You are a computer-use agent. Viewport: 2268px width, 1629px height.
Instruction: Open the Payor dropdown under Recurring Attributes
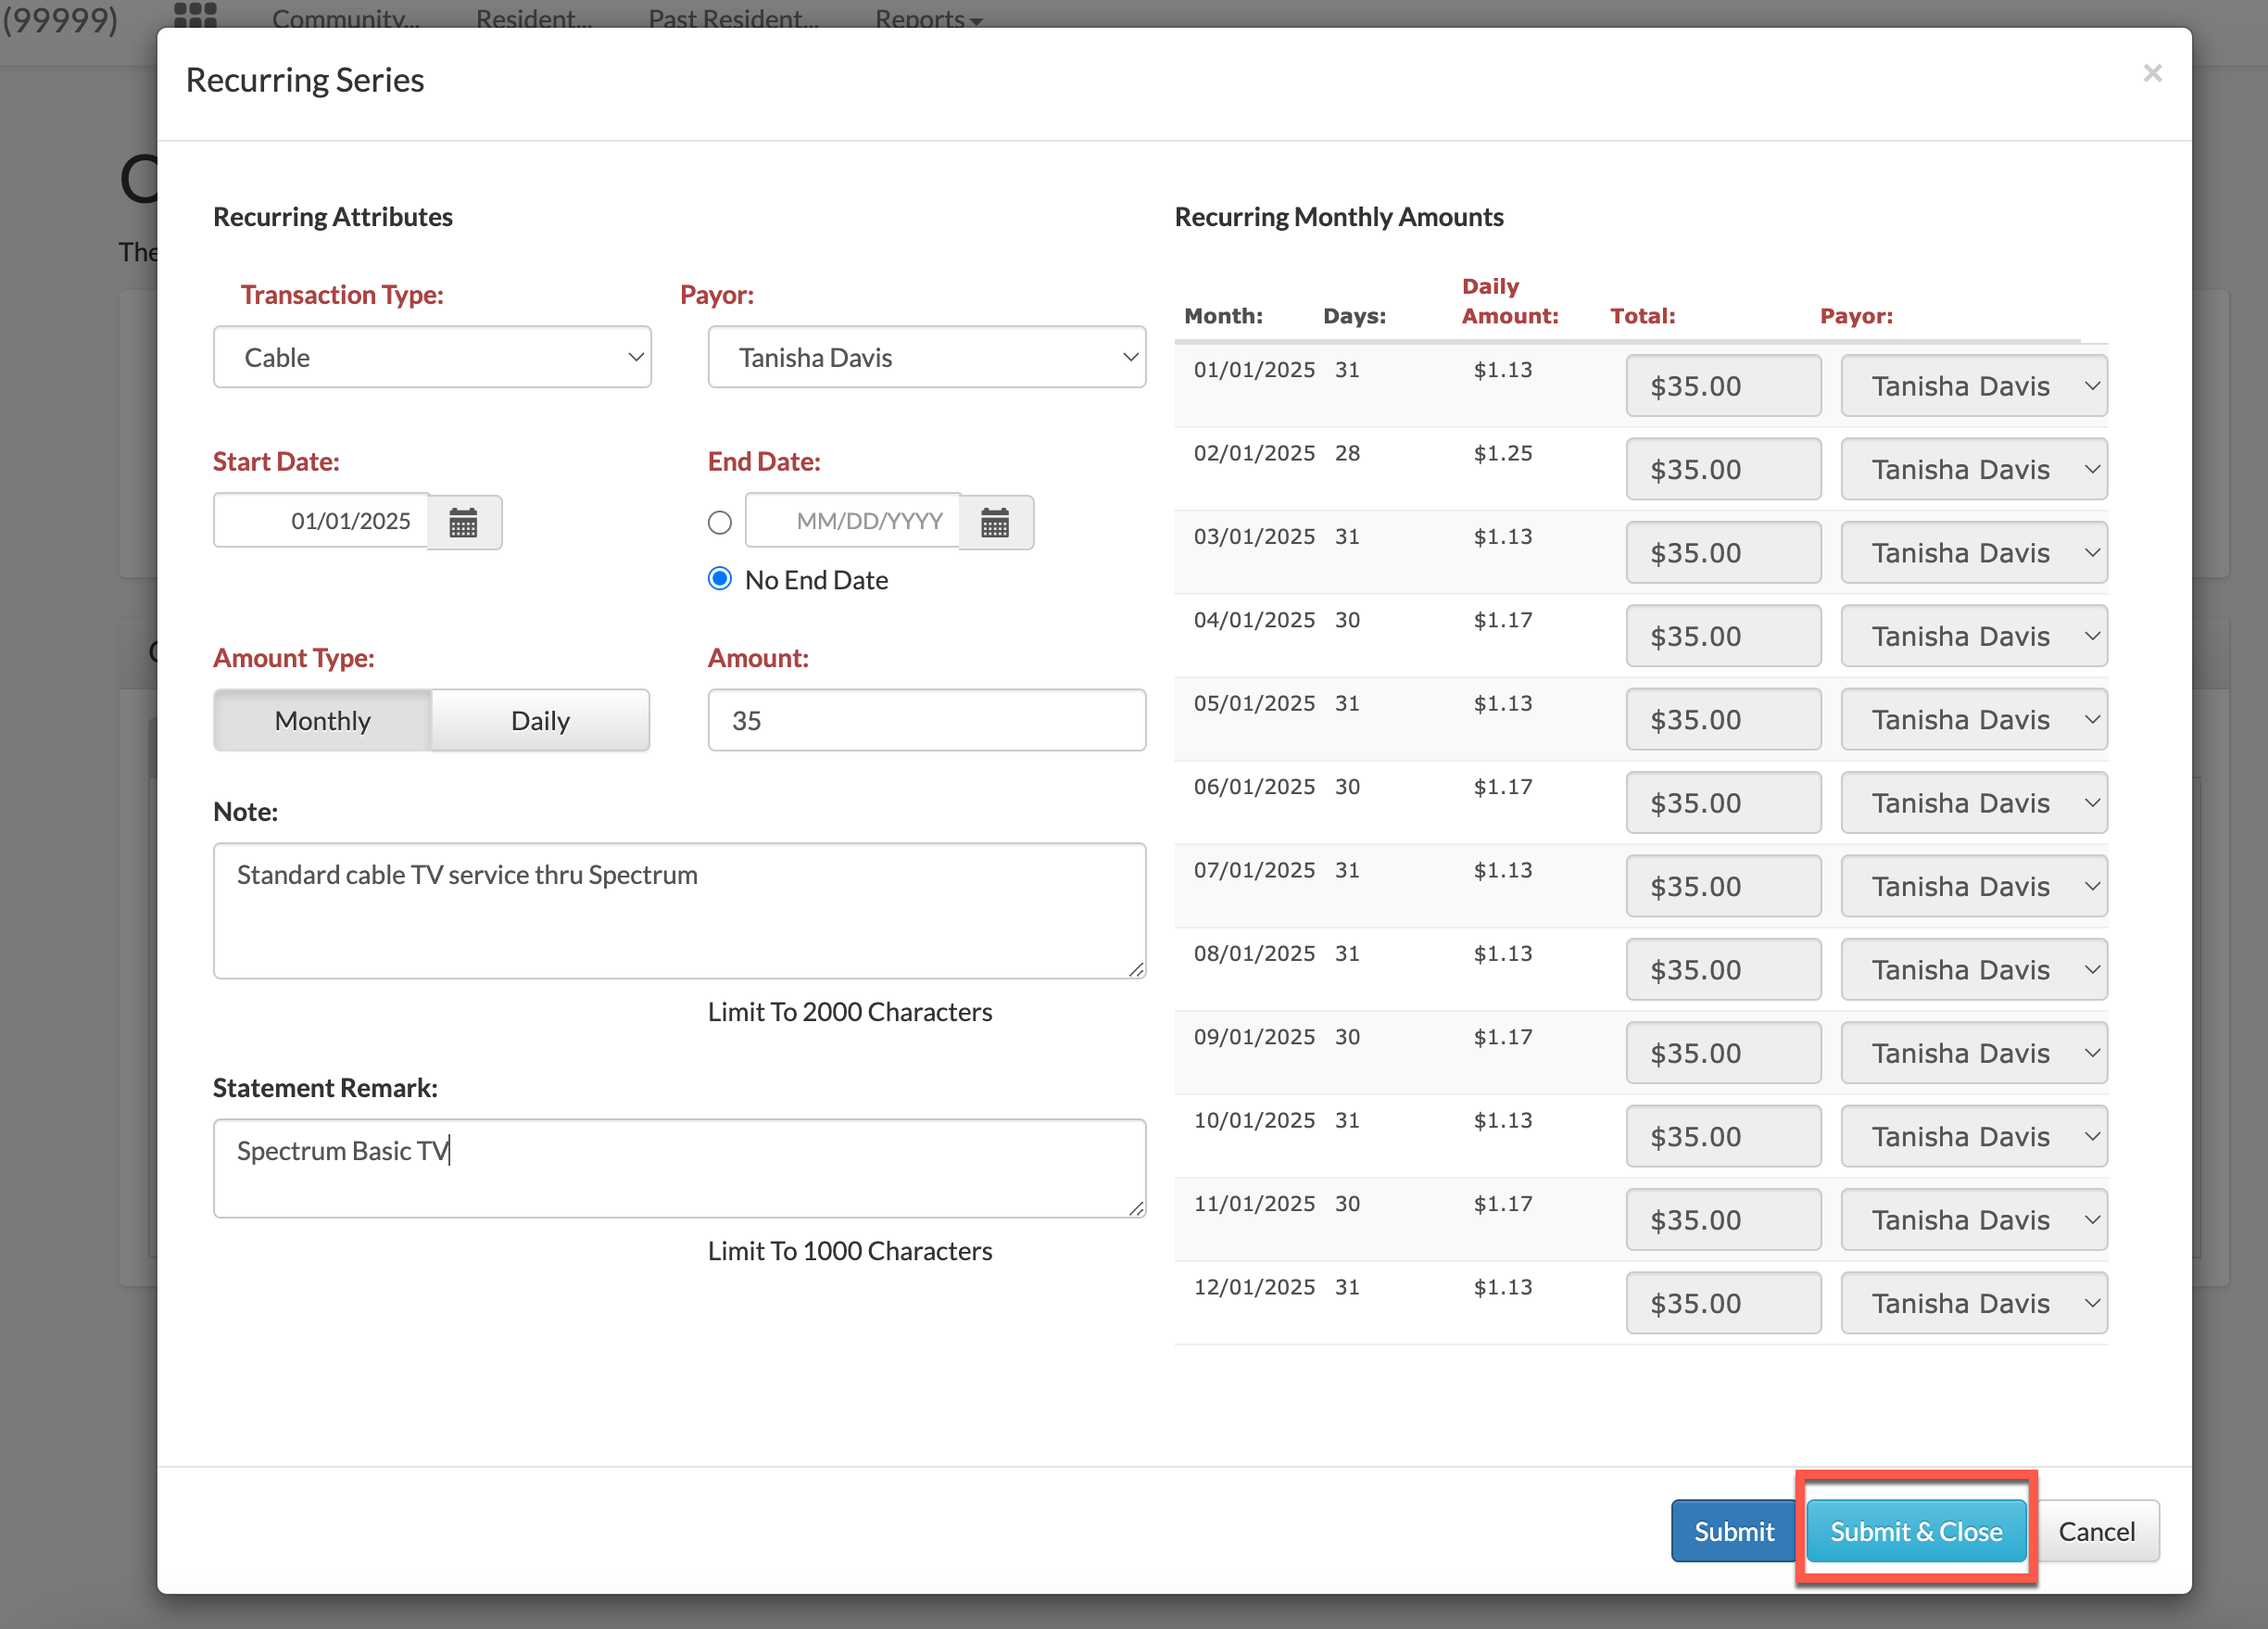tap(926, 357)
